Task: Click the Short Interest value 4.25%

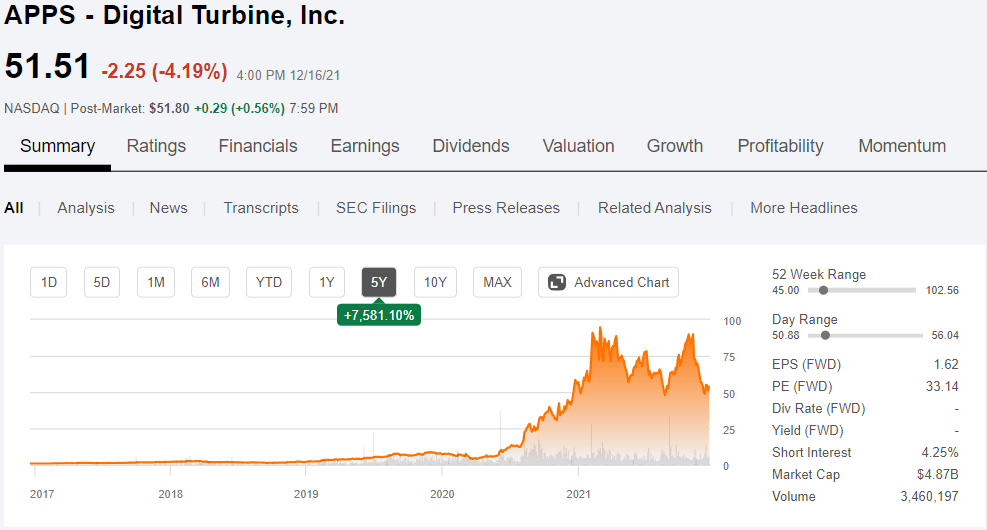Action: tap(940, 453)
